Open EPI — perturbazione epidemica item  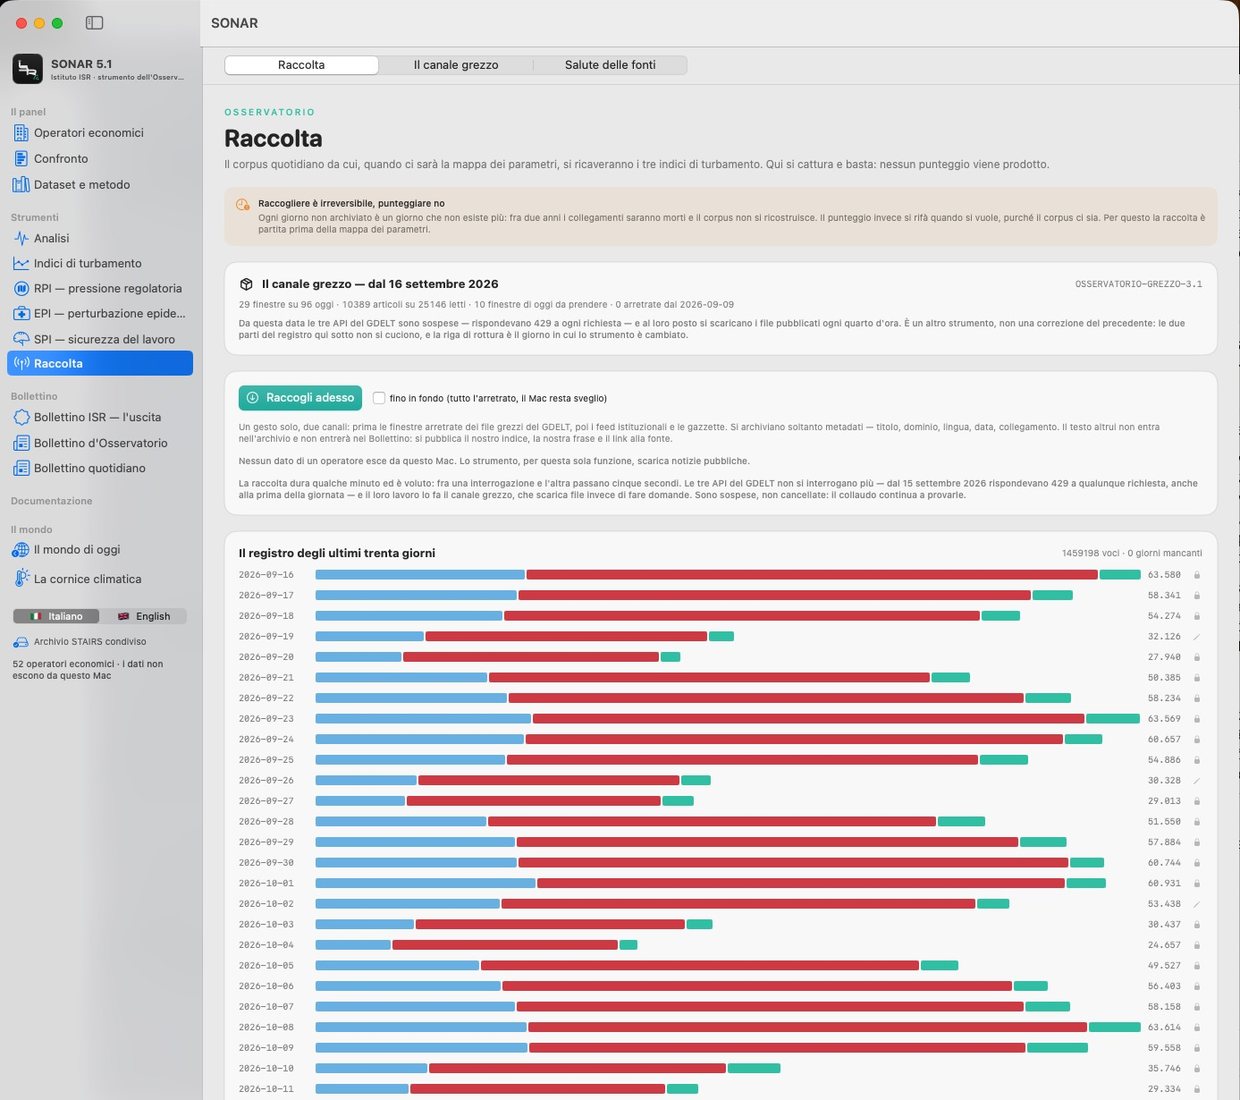click(99, 314)
